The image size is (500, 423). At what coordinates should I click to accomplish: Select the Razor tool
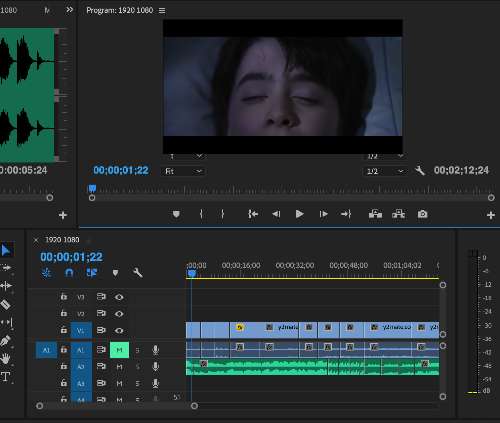(x=6, y=304)
